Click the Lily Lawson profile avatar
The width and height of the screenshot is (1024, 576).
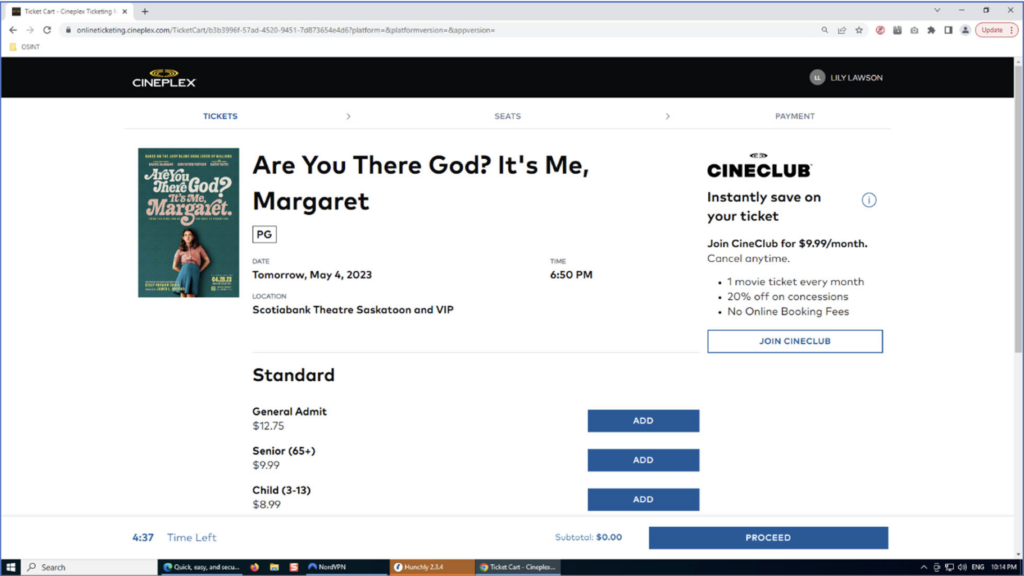817,78
